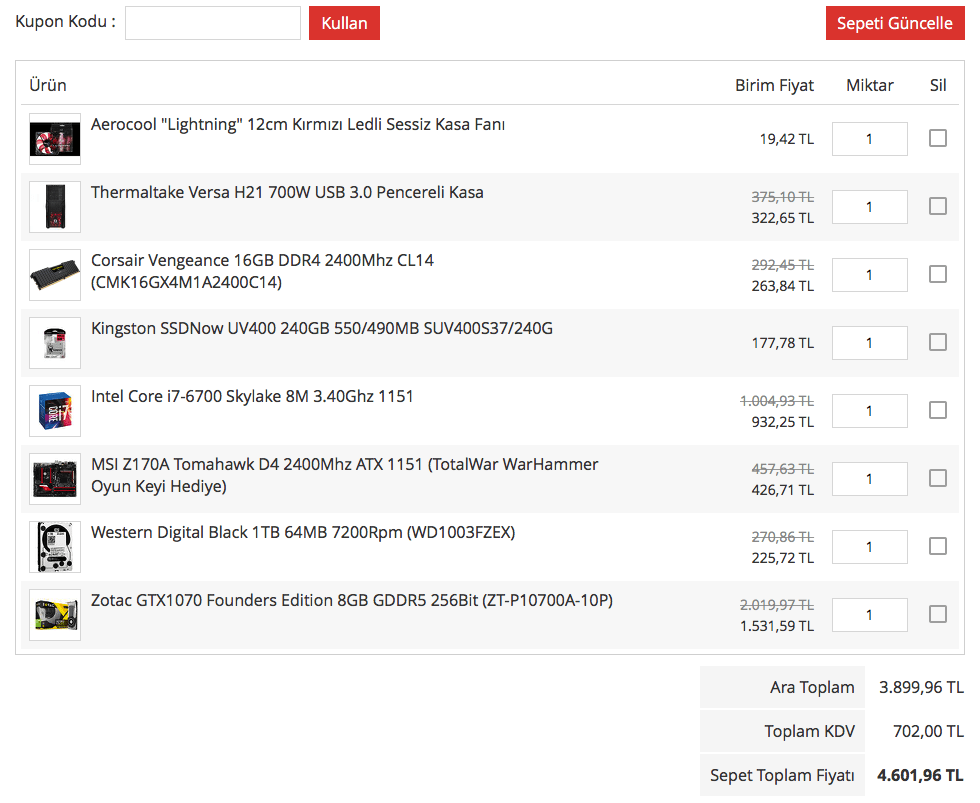Image resolution: width=980 pixels, height=803 pixels.
Task: Click the 263,84 TL discounted price
Action: pyautogui.click(x=782, y=286)
